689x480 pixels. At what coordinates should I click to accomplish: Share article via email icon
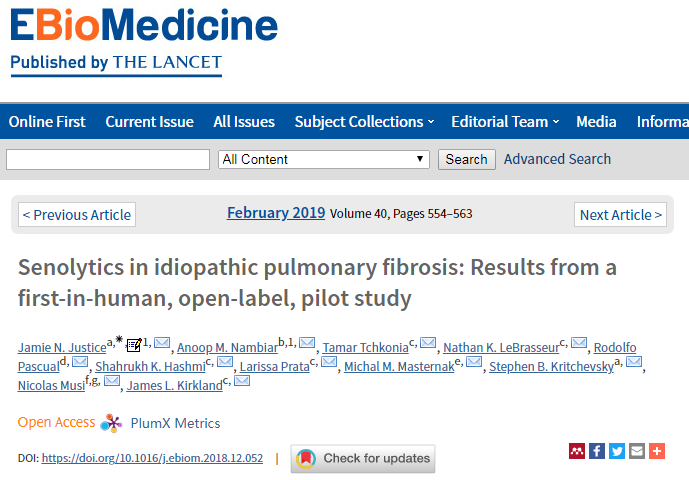pos(637,451)
